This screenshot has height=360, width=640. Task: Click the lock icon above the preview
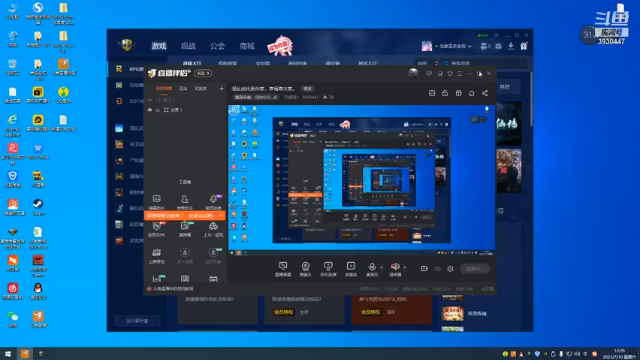pos(445,93)
